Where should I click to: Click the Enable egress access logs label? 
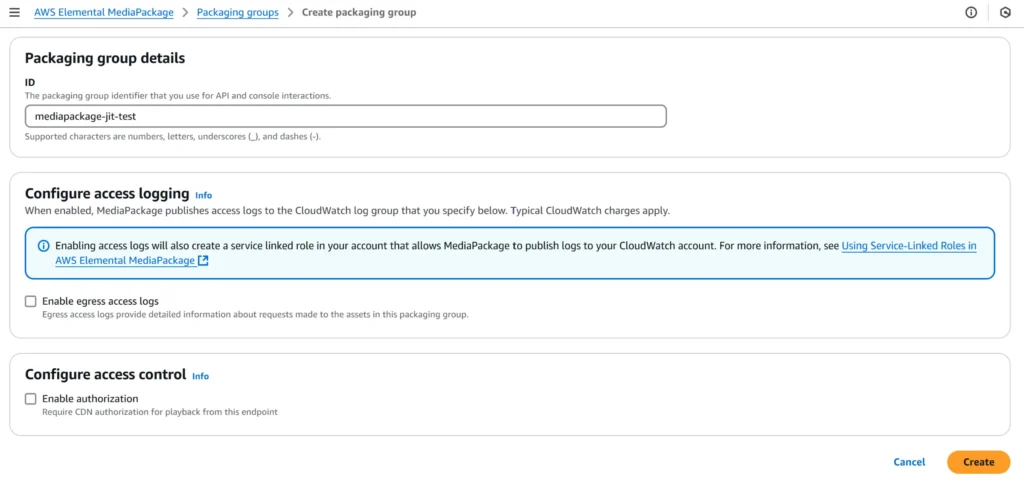click(x=101, y=301)
